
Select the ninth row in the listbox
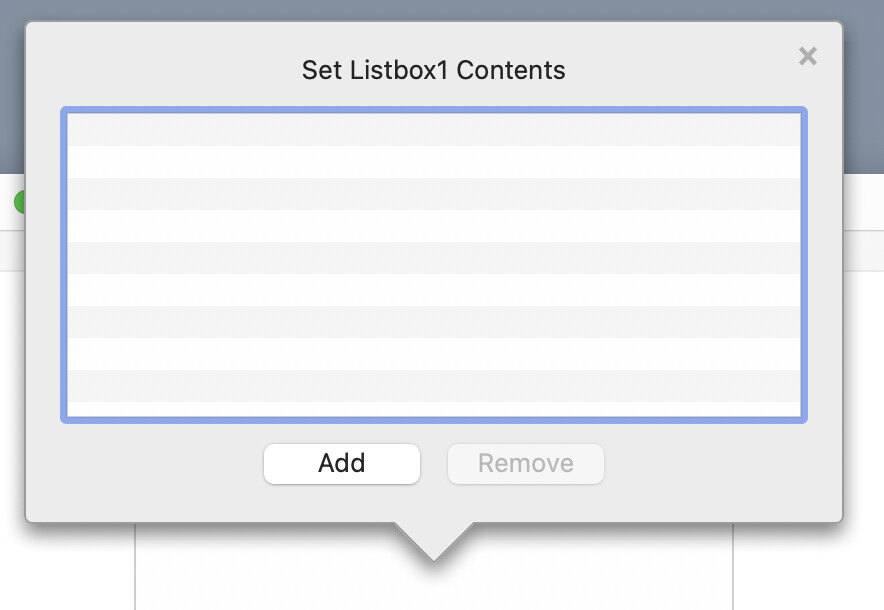[x=434, y=386]
